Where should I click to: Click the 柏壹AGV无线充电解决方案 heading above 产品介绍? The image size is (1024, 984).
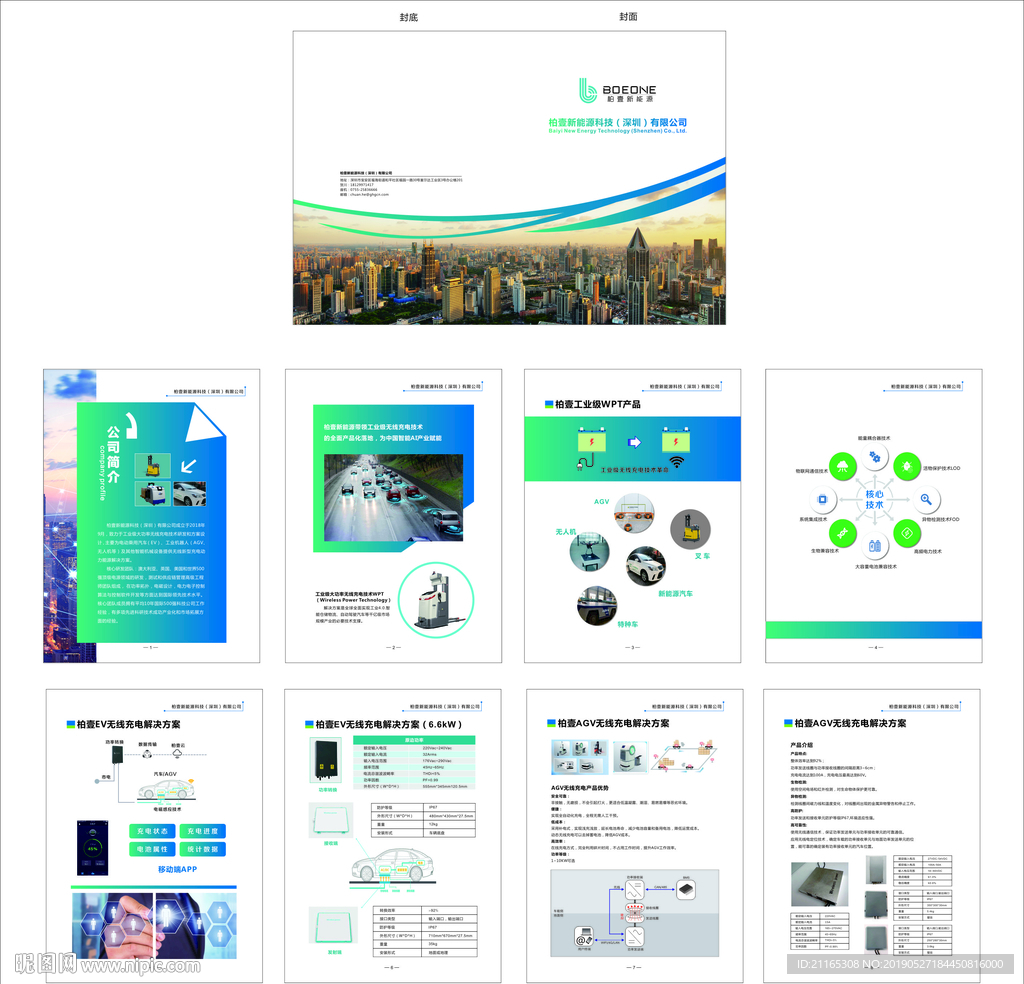pyautogui.click(x=850, y=723)
